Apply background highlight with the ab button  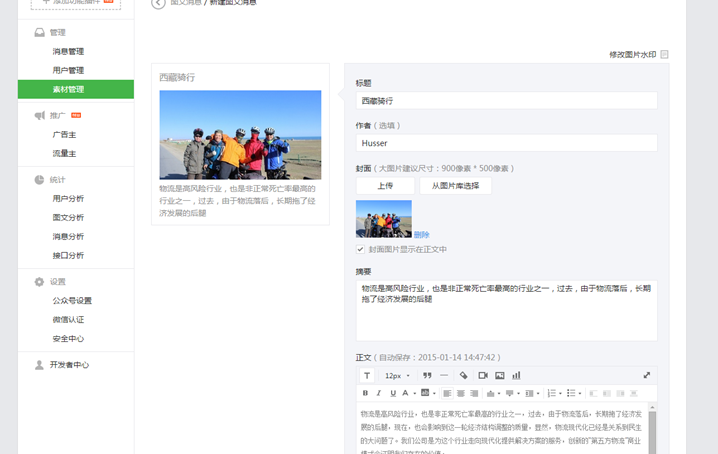(x=425, y=393)
